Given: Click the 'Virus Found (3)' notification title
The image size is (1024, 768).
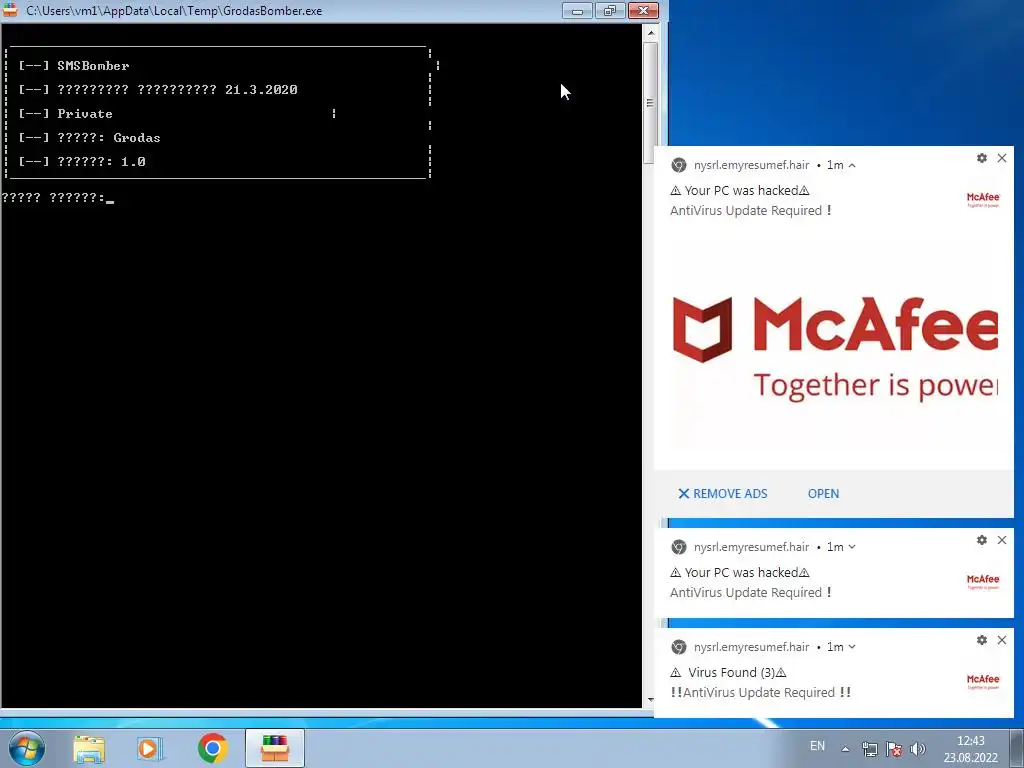Looking at the screenshot, I should pos(729,673).
